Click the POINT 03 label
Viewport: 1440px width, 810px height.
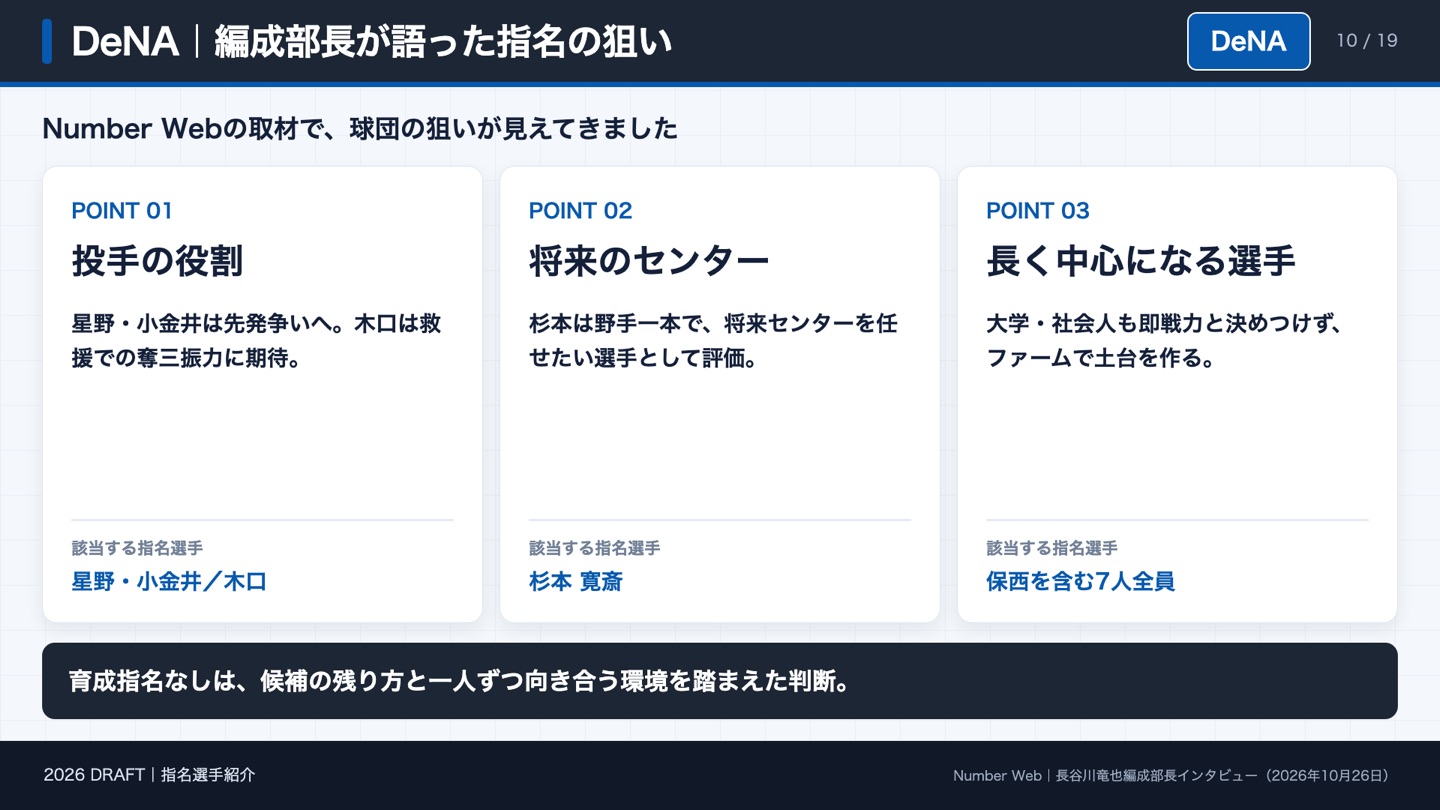[1037, 211]
